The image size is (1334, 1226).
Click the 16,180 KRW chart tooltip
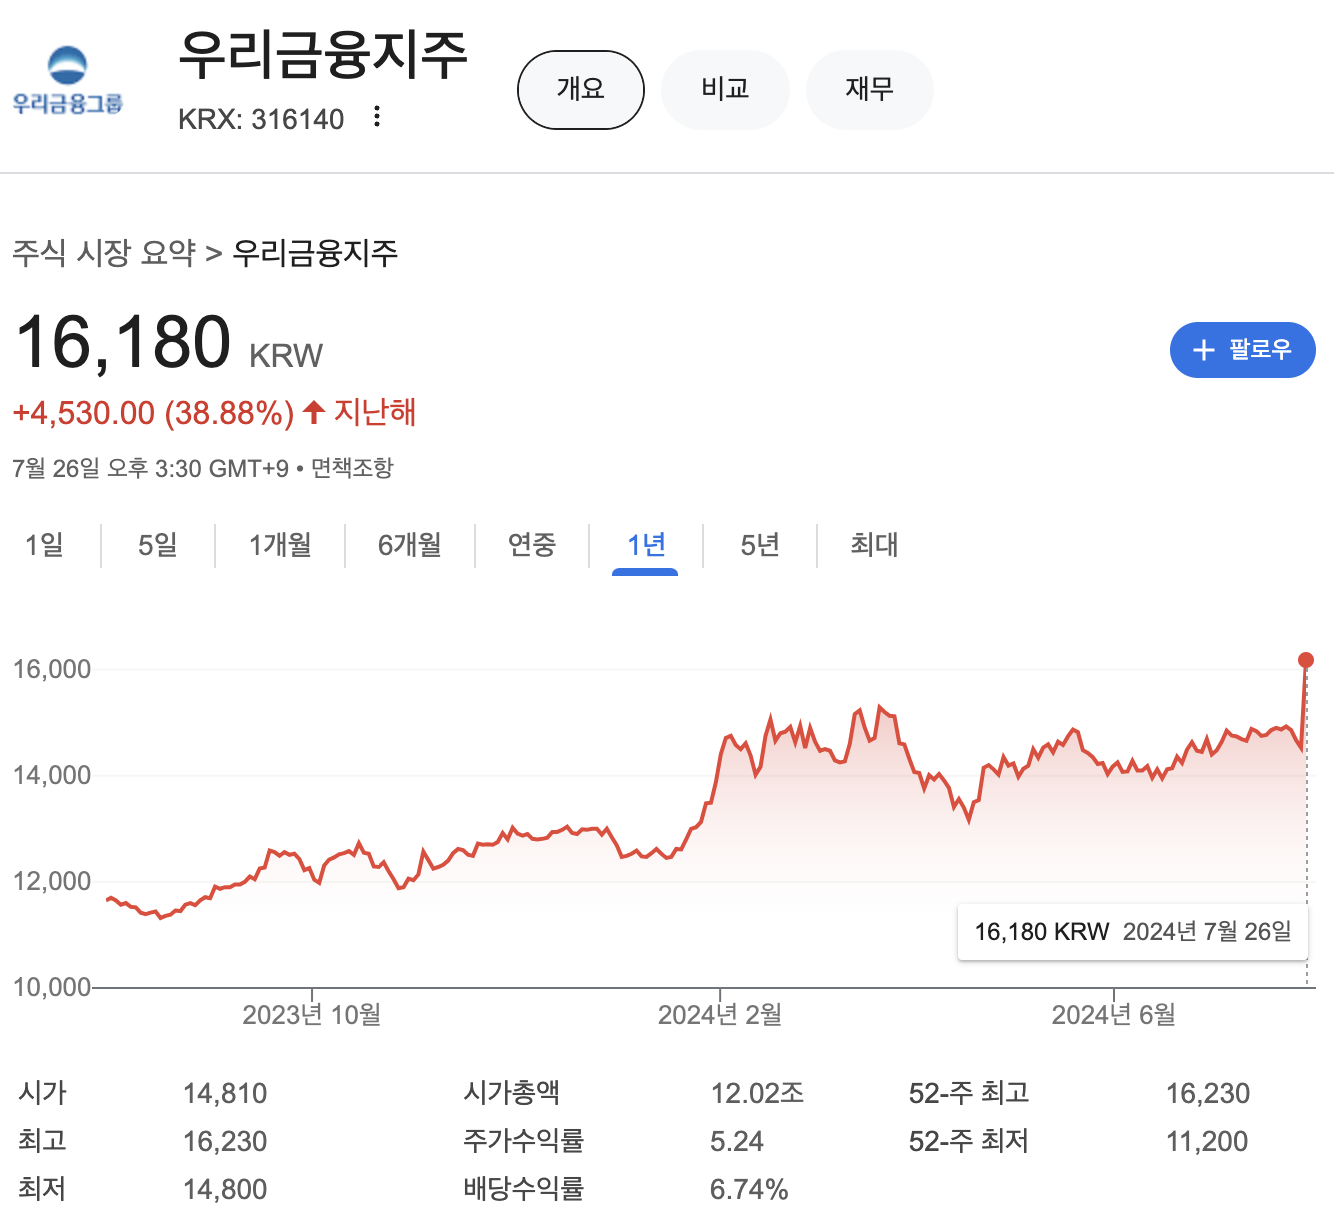pyautogui.click(x=1133, y=932)
